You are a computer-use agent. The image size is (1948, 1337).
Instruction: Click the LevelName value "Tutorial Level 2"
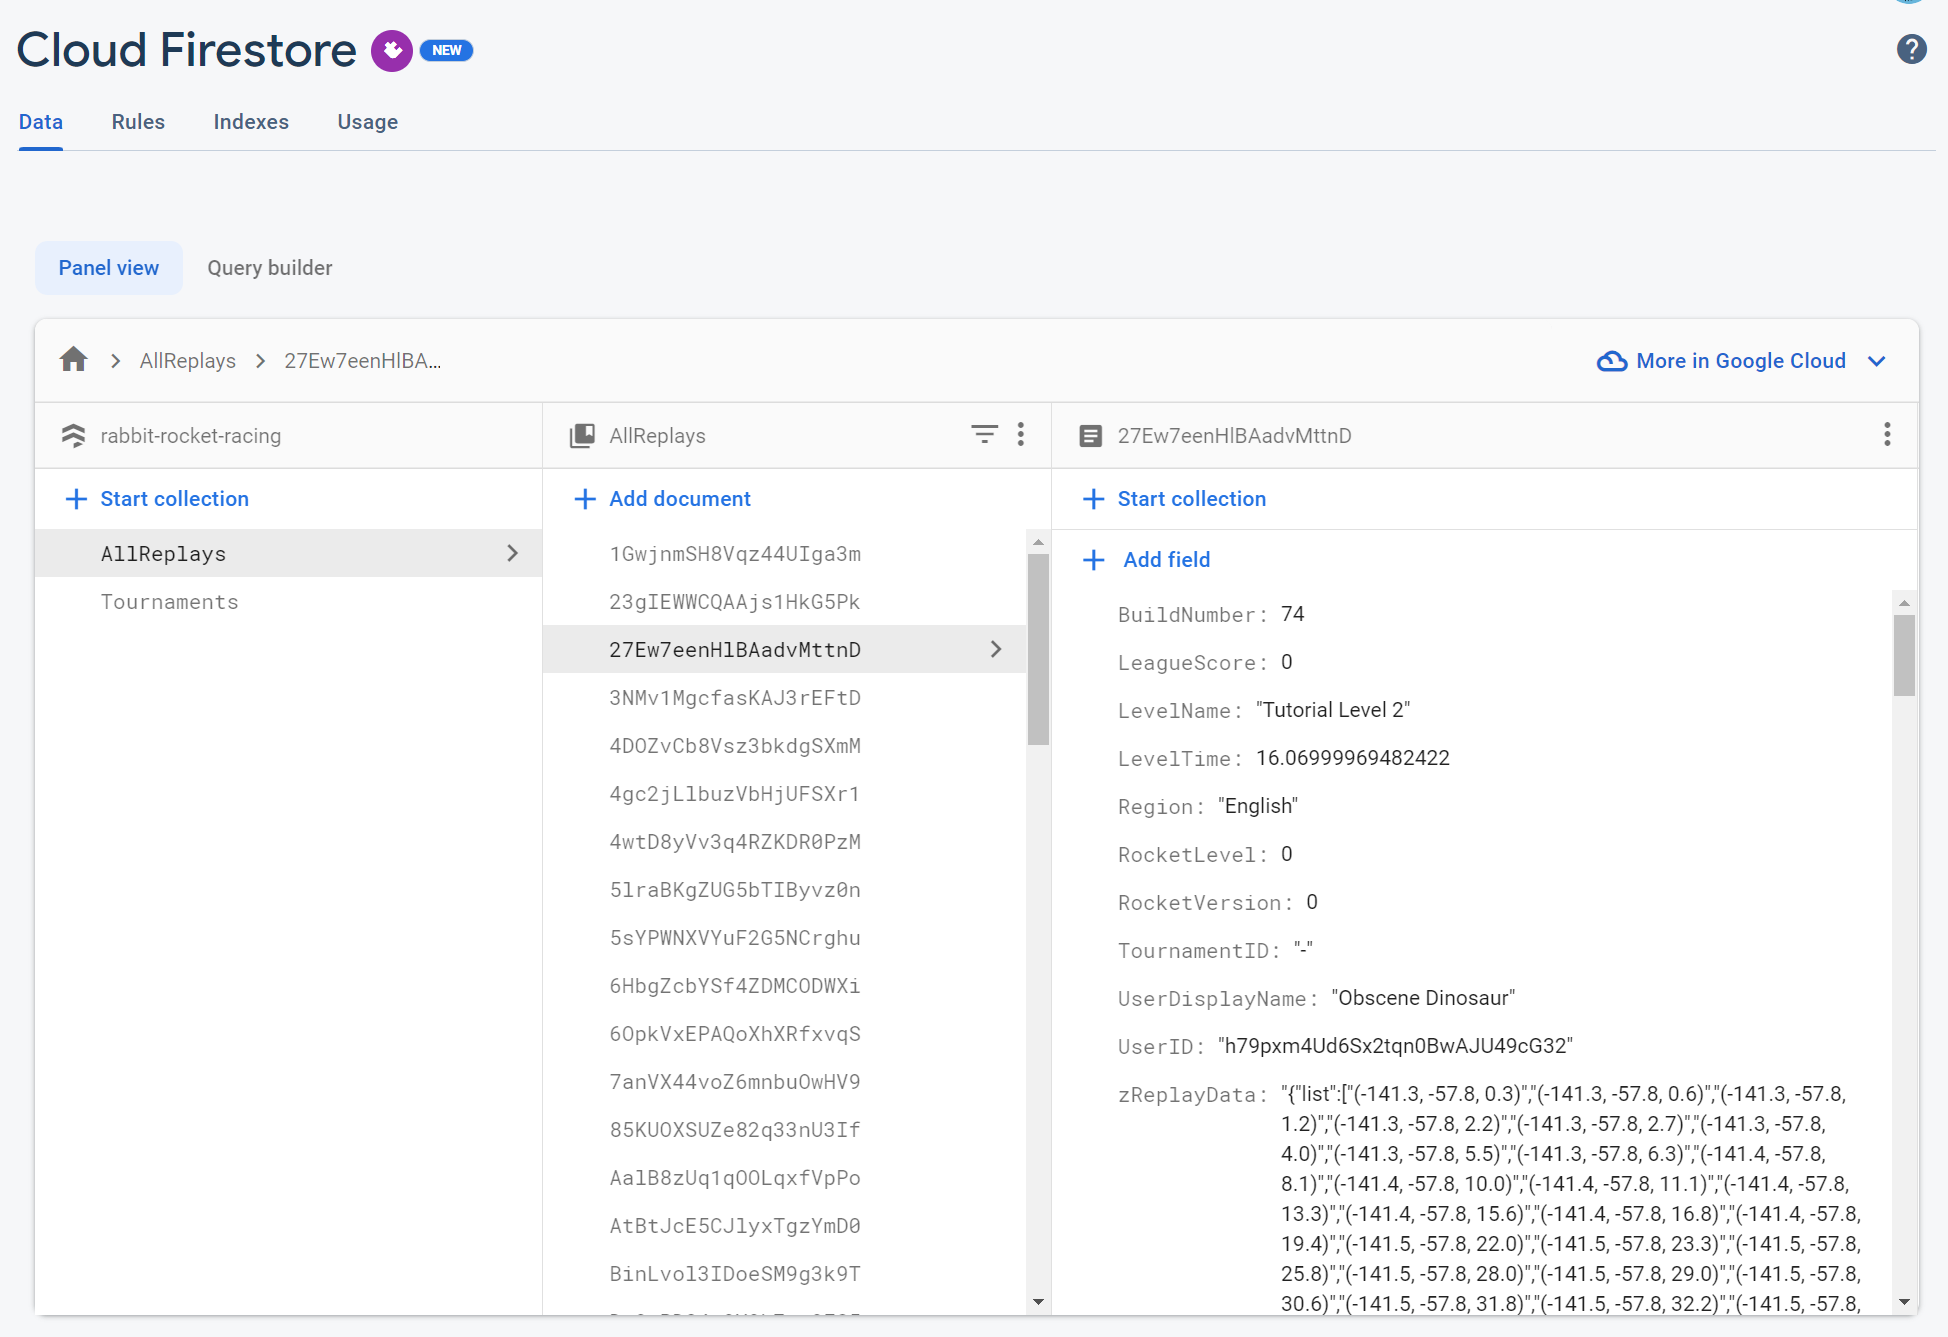pyautogui.click(x=1333, y=710)
